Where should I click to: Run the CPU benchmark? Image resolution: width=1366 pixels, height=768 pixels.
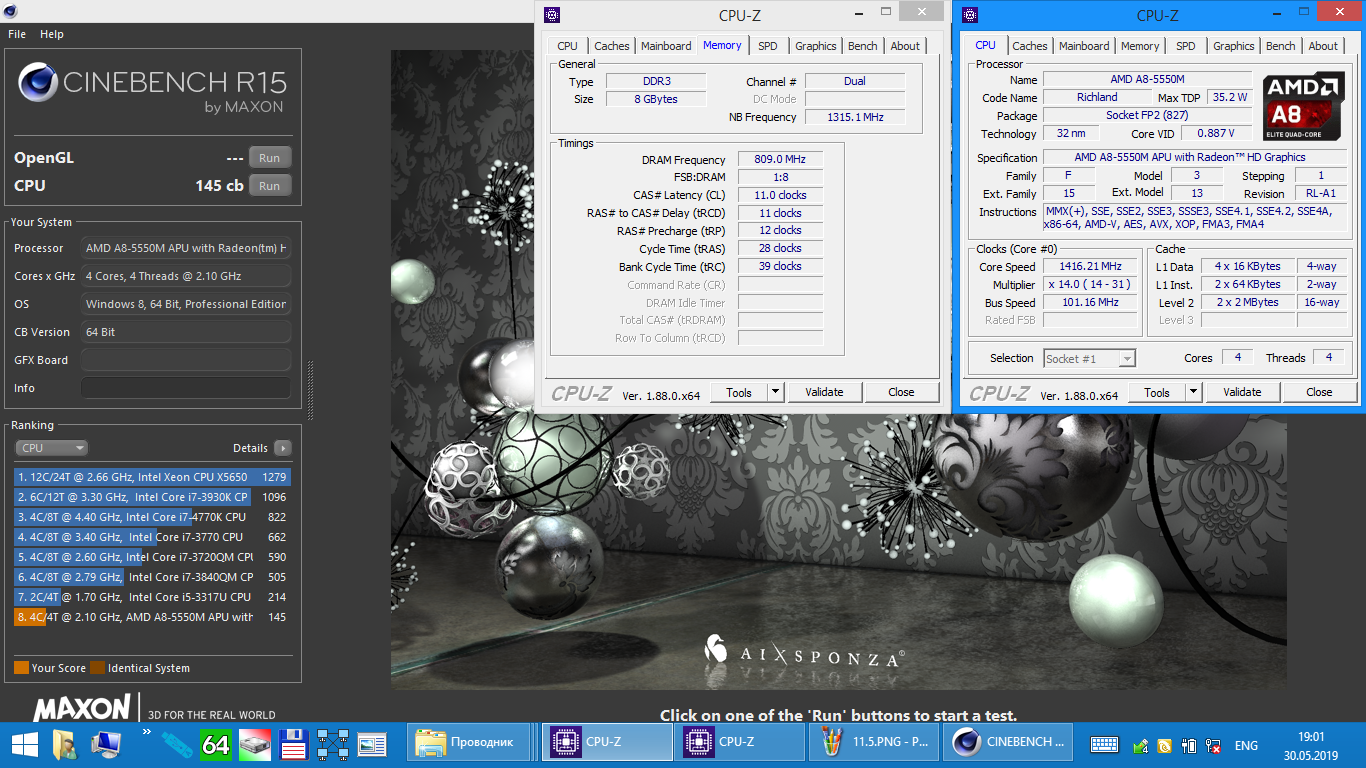pyautogui.click(x=270, y=185)
